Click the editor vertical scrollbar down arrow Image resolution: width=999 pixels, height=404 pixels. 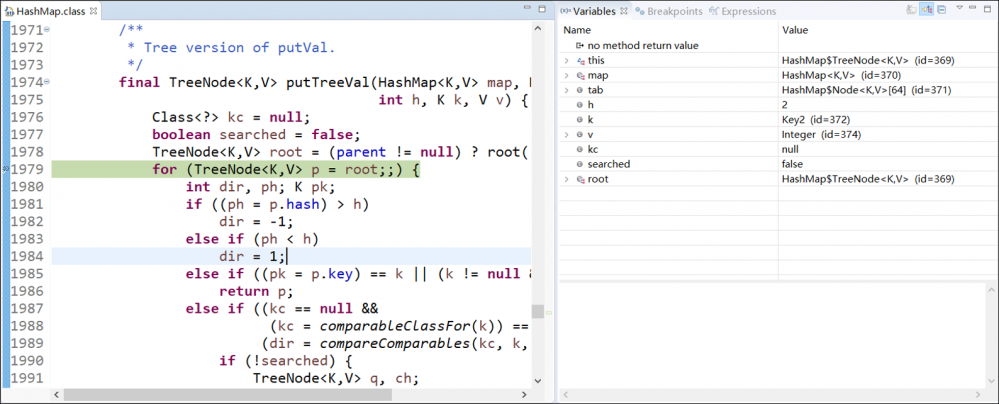(x=538, y=380)
